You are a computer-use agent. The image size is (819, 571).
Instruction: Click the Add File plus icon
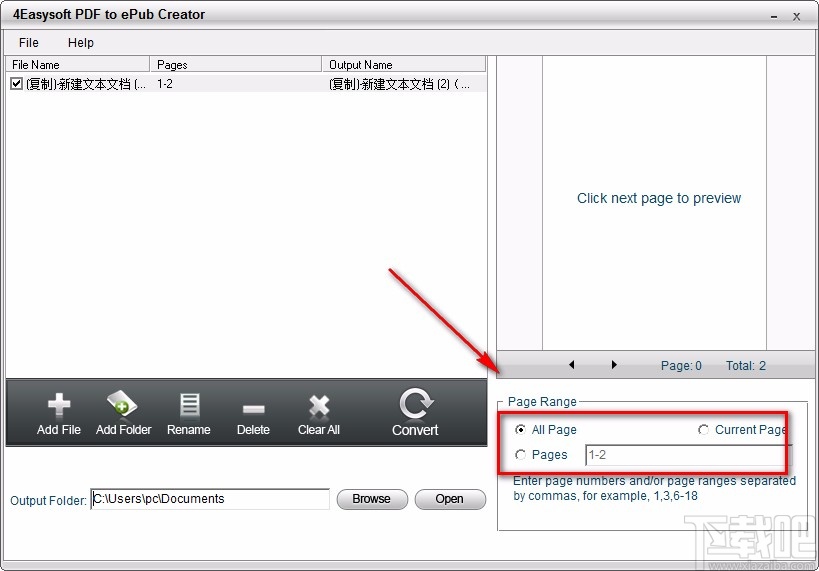[x=58, y=405]
